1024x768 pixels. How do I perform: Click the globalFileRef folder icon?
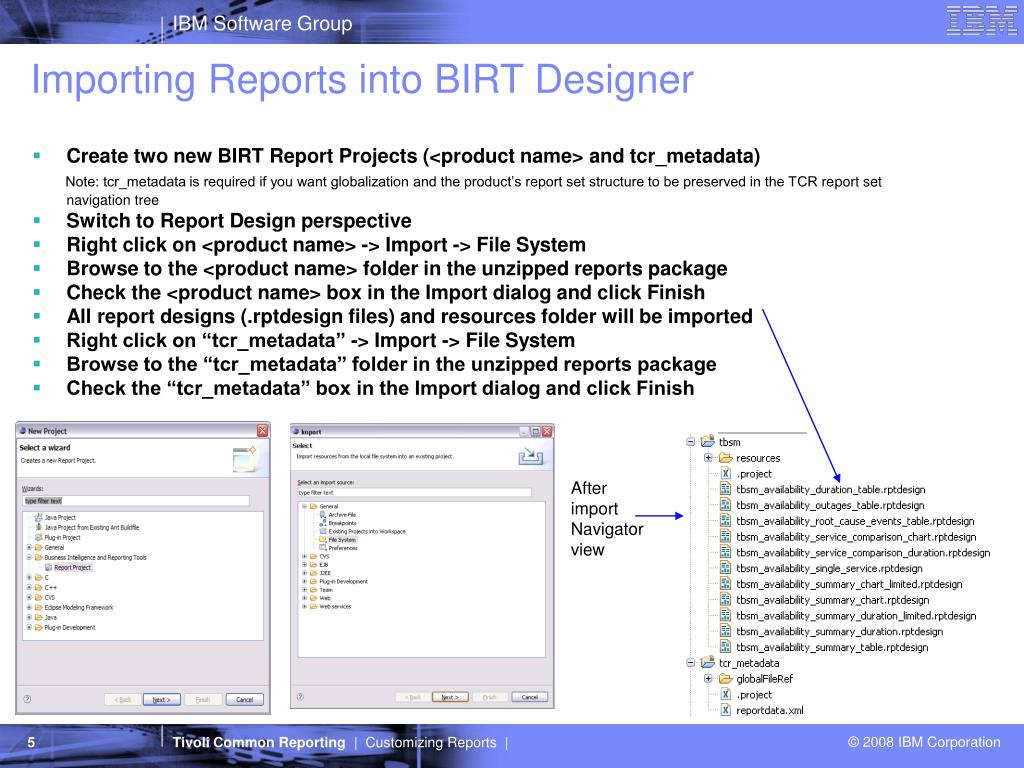[x=725, y=679]
